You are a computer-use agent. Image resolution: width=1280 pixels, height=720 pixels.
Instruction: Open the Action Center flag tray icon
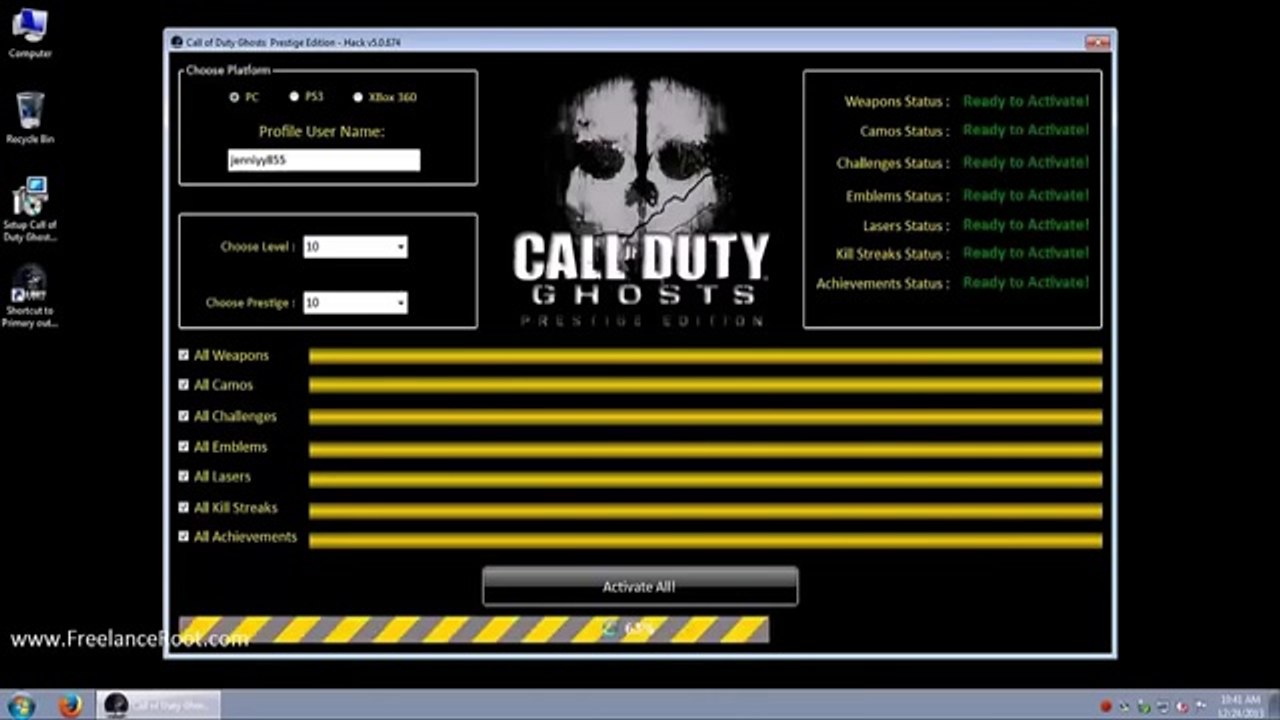tap(1200, 706)
